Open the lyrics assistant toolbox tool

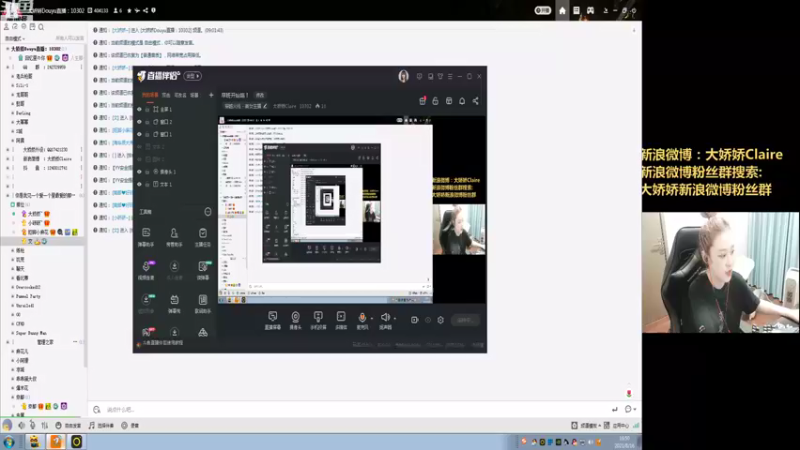203,303
